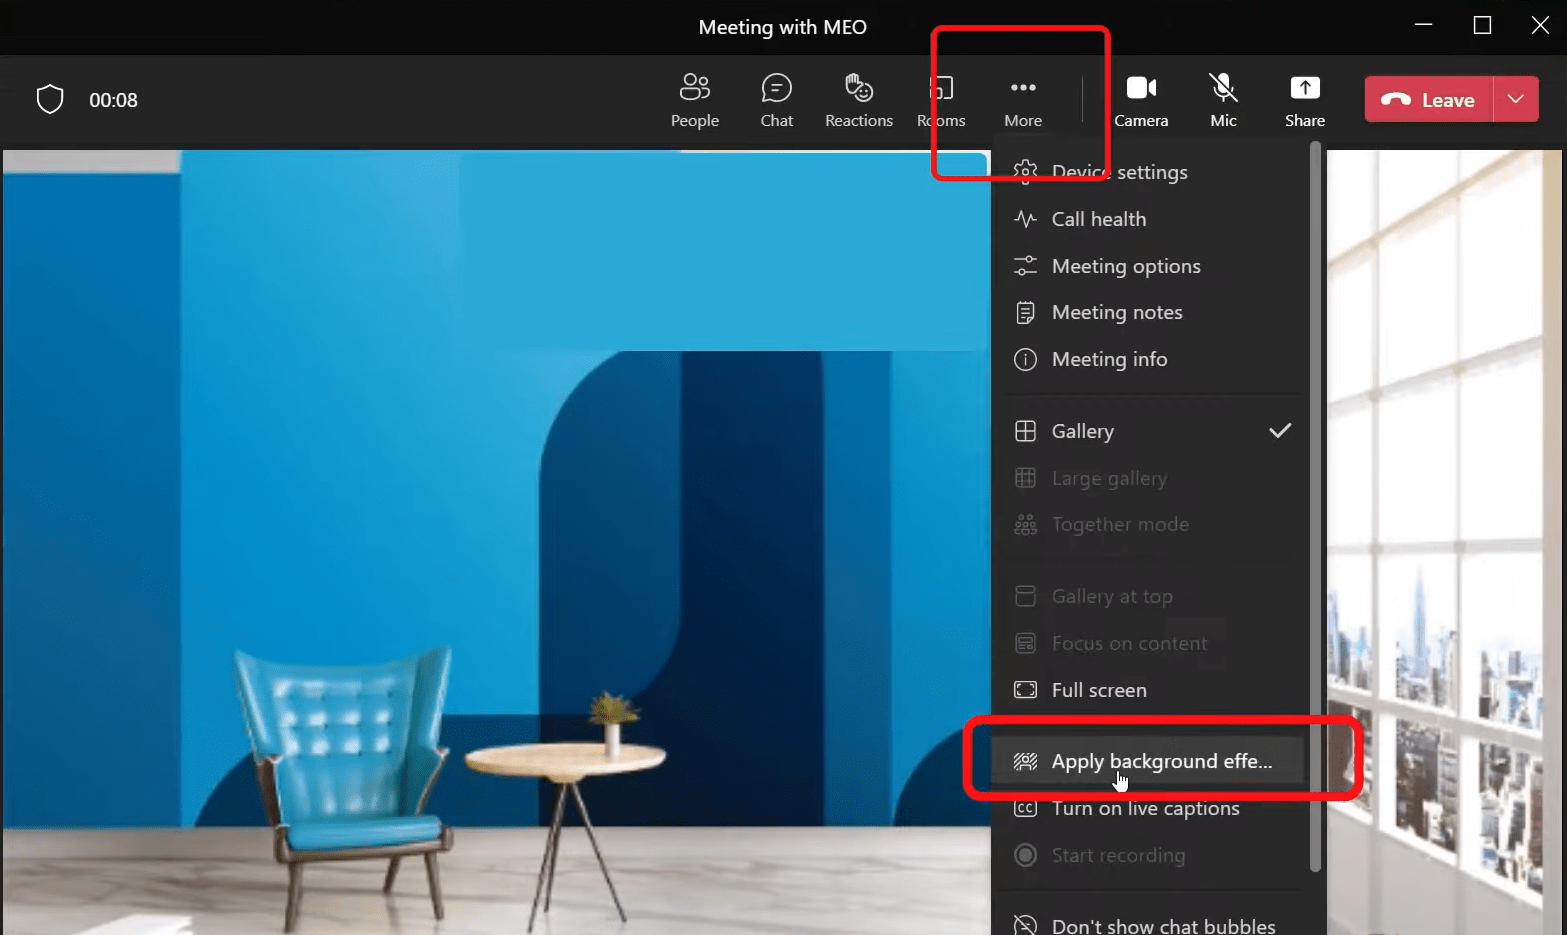Expand the Leave dropdown arrow
Viewport: 1567px width, 935px height.
pyautogui.click(x=1516, y=99)
